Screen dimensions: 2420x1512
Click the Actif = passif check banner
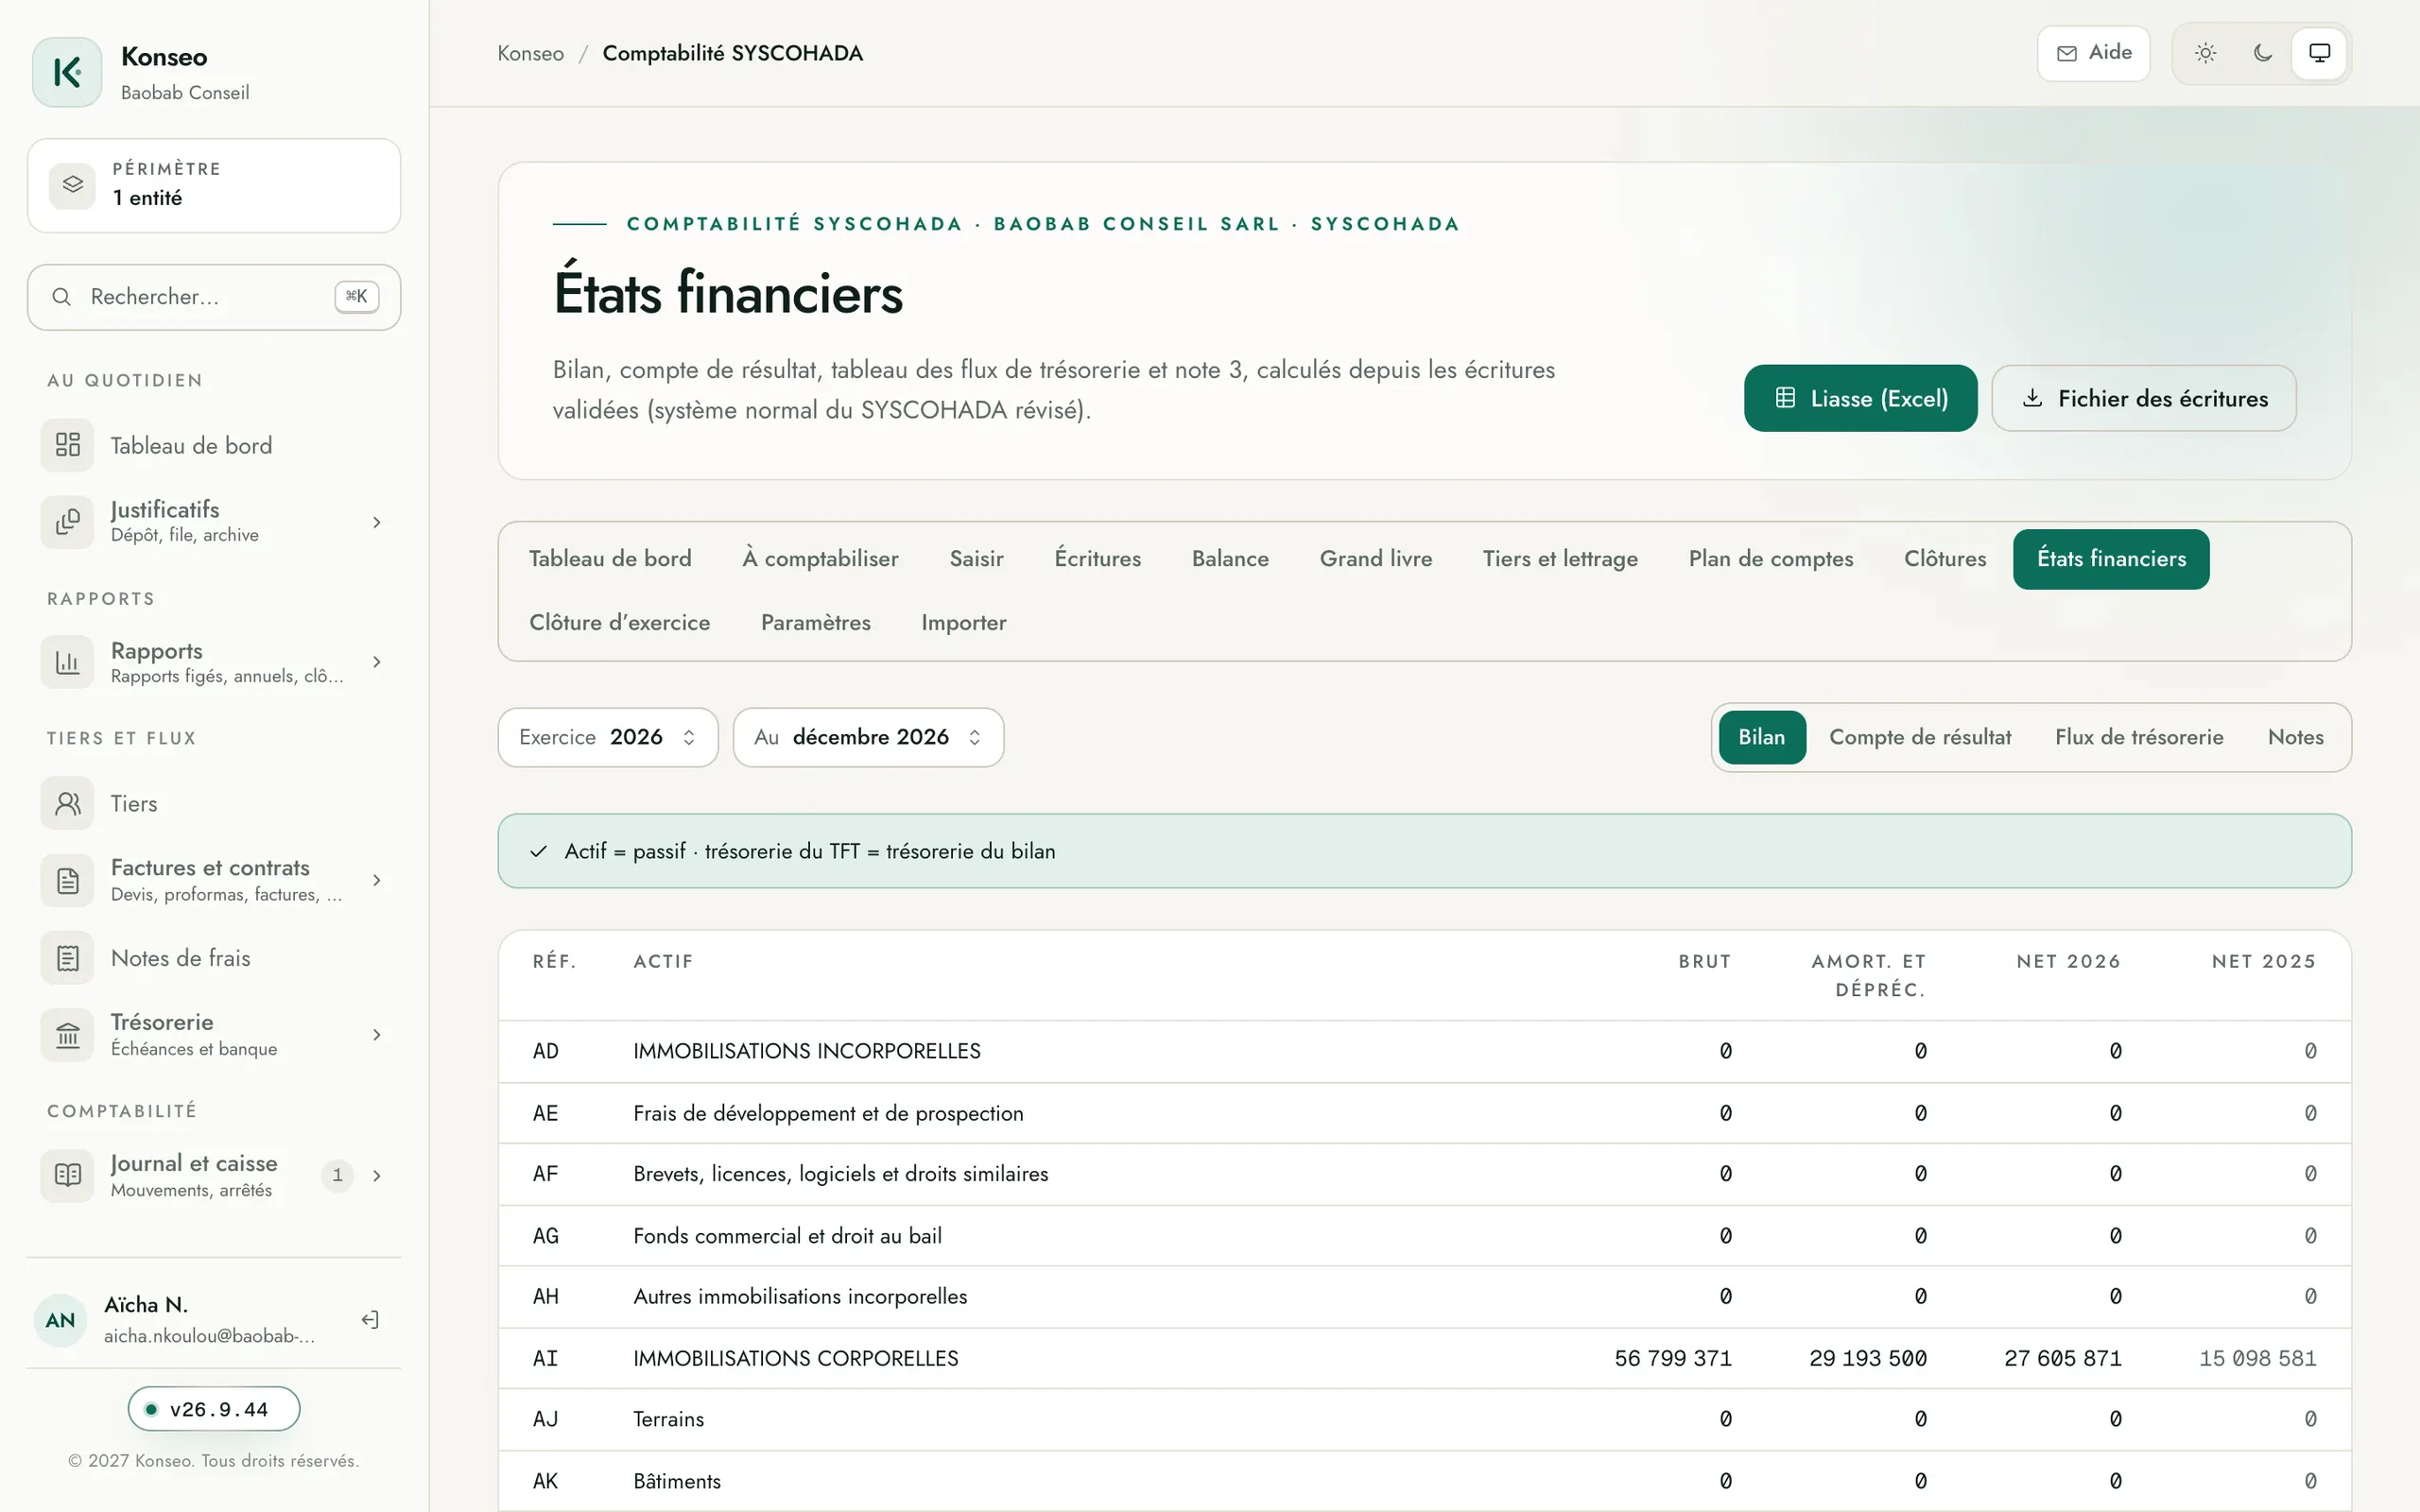click(x=1424, y=851)
